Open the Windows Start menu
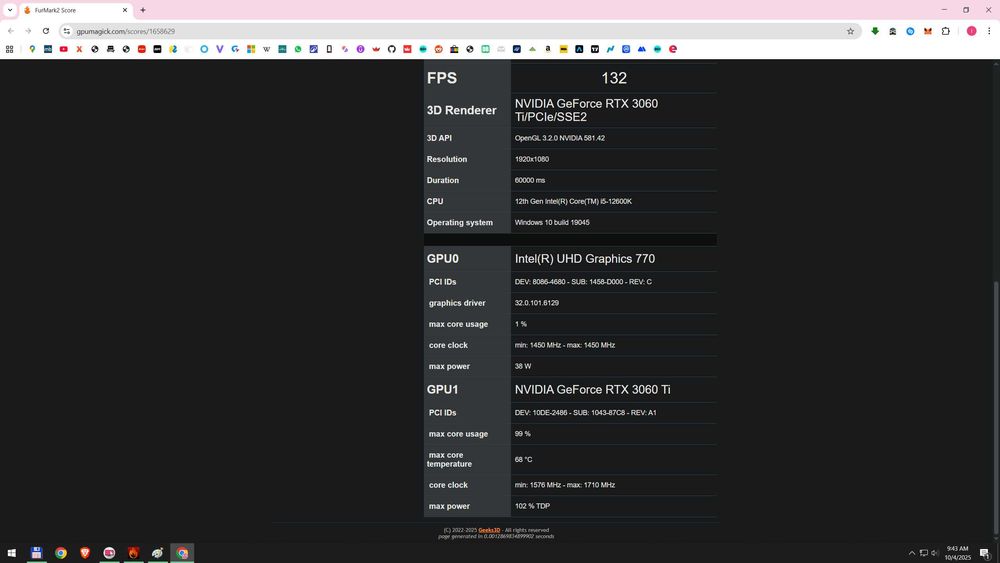Screen dimensions: 1000x563 coord(11,553)
